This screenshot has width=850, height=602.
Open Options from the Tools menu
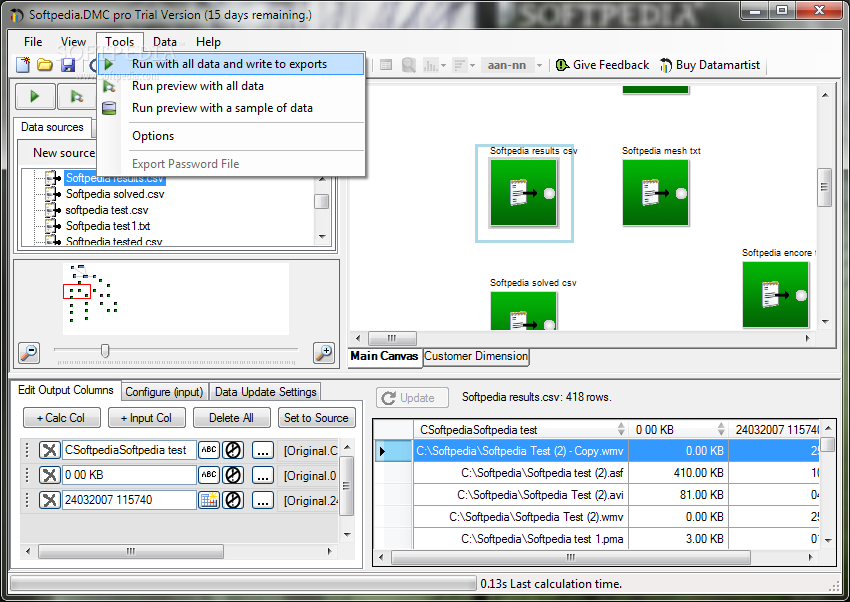coord(231,136)
